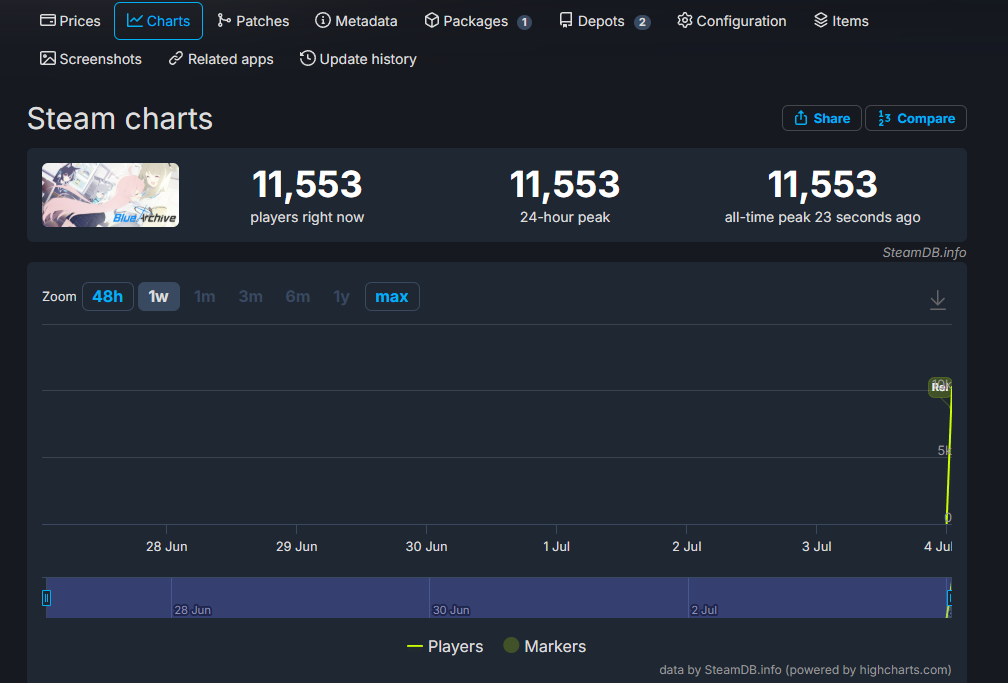1008x683 pixels.
Task: Set chart zoom to 48h
Action: click(x=107, y=296)
